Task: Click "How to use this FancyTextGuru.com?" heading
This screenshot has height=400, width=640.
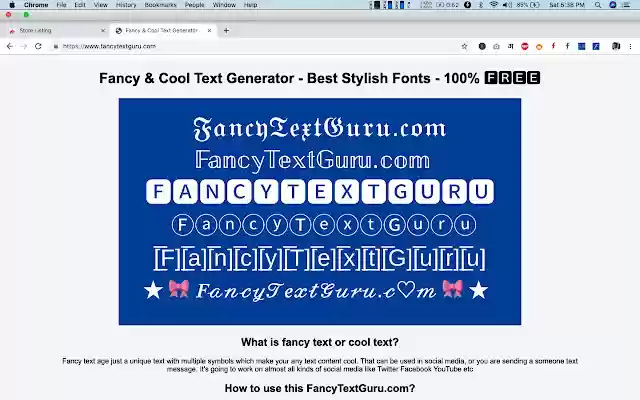Action: pos(320,388)
